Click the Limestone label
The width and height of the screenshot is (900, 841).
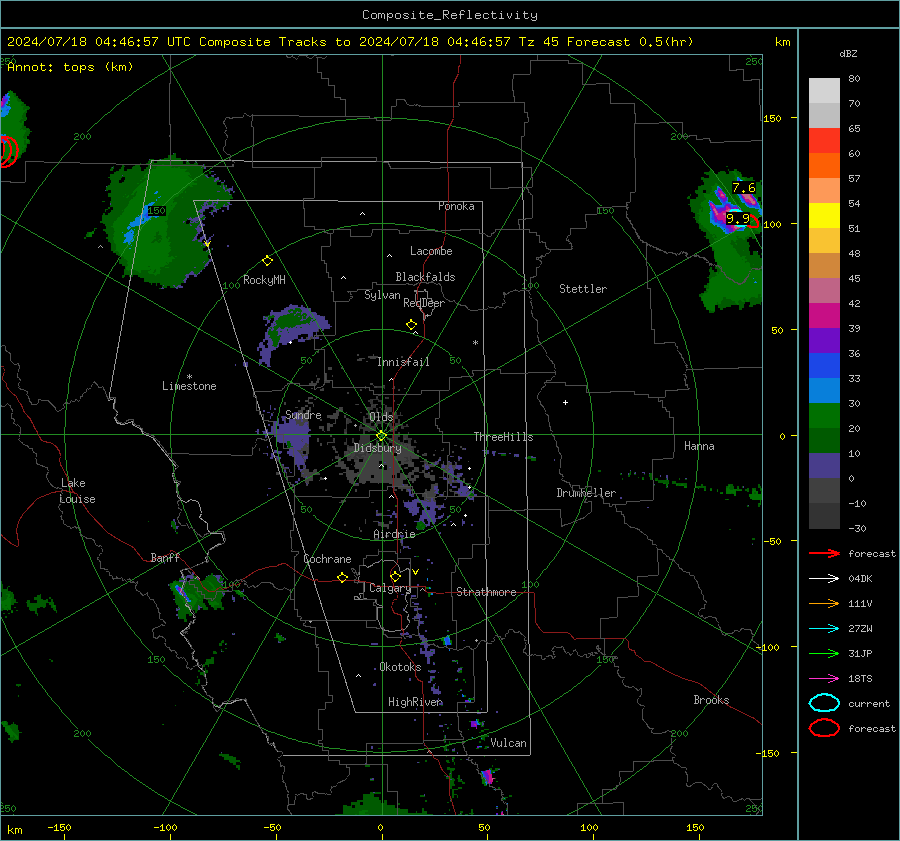click(189, 386)
